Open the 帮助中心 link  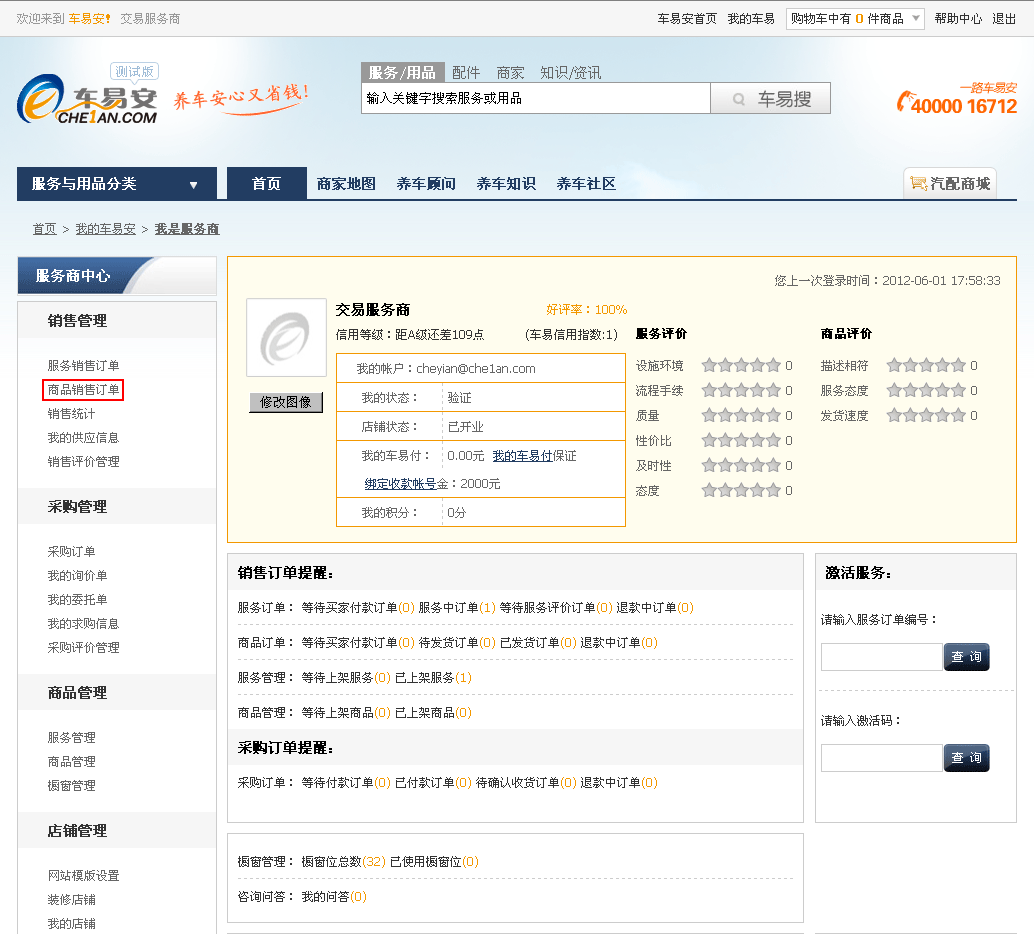(958, 18)
